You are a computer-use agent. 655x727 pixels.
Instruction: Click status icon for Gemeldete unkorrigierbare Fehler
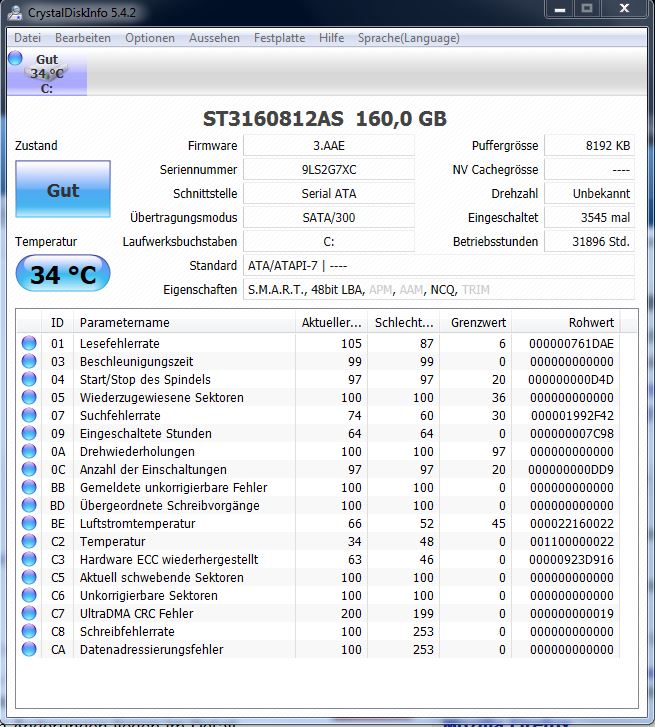pyautogui.click(x=29, y=487)
